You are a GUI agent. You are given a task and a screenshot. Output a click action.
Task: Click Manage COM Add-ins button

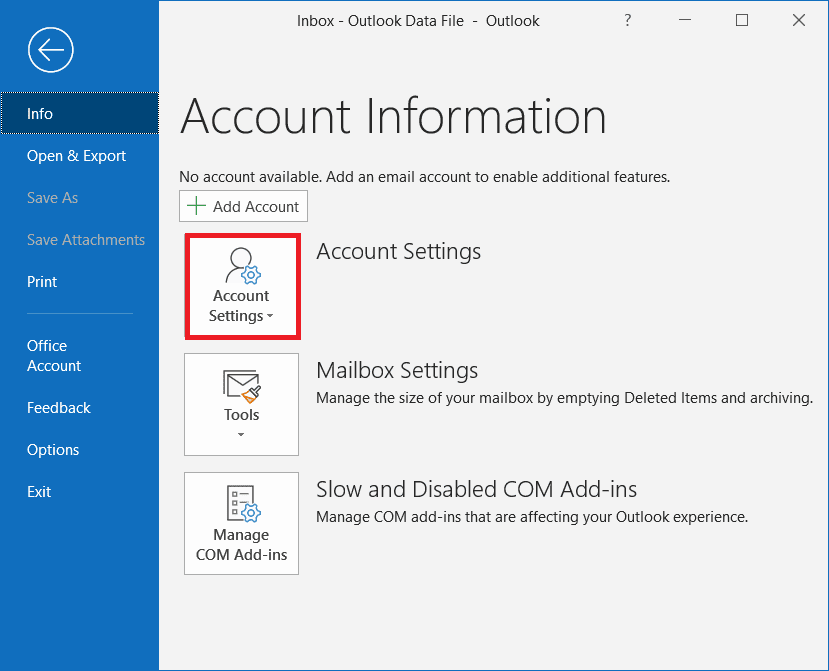pos(242,523)
